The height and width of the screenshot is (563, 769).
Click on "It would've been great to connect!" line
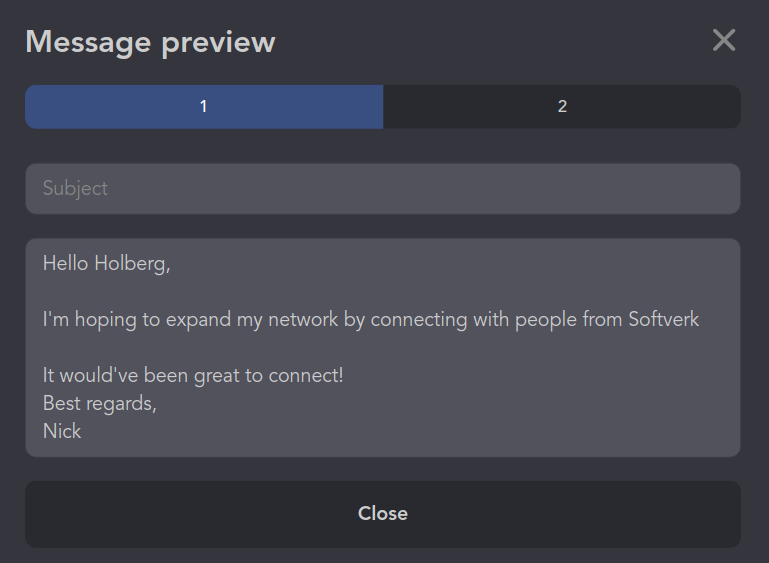(x=193, y=376)
